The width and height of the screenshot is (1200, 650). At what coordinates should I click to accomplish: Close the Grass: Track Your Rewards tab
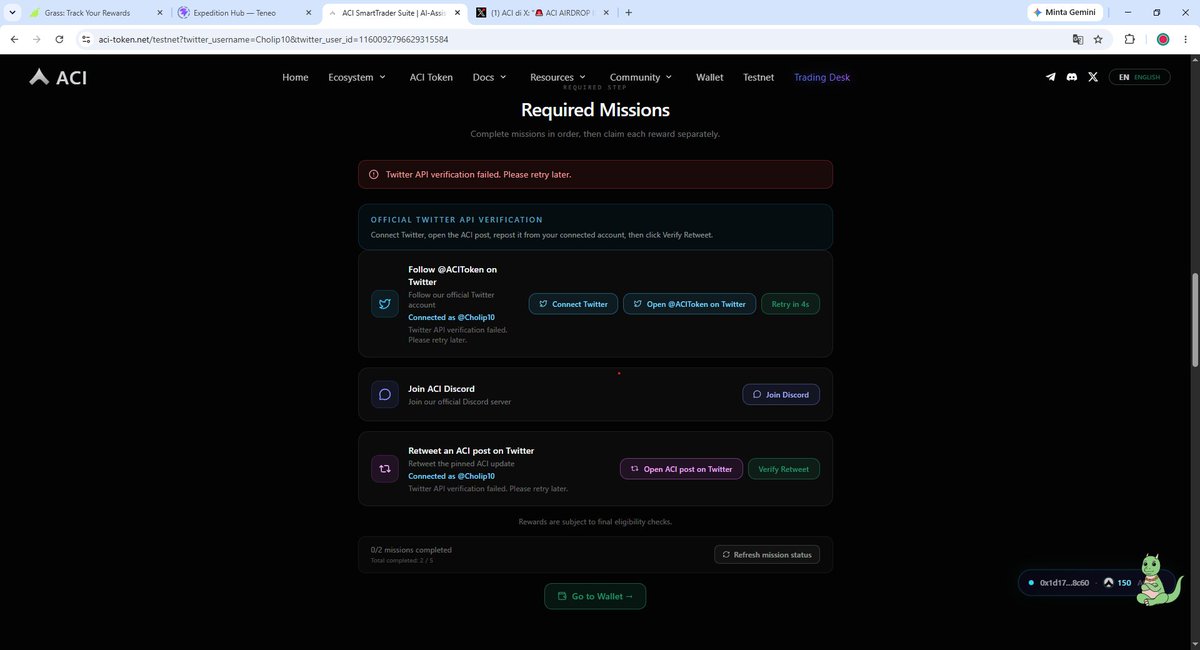pyautogui.click(x=158, y=13)
